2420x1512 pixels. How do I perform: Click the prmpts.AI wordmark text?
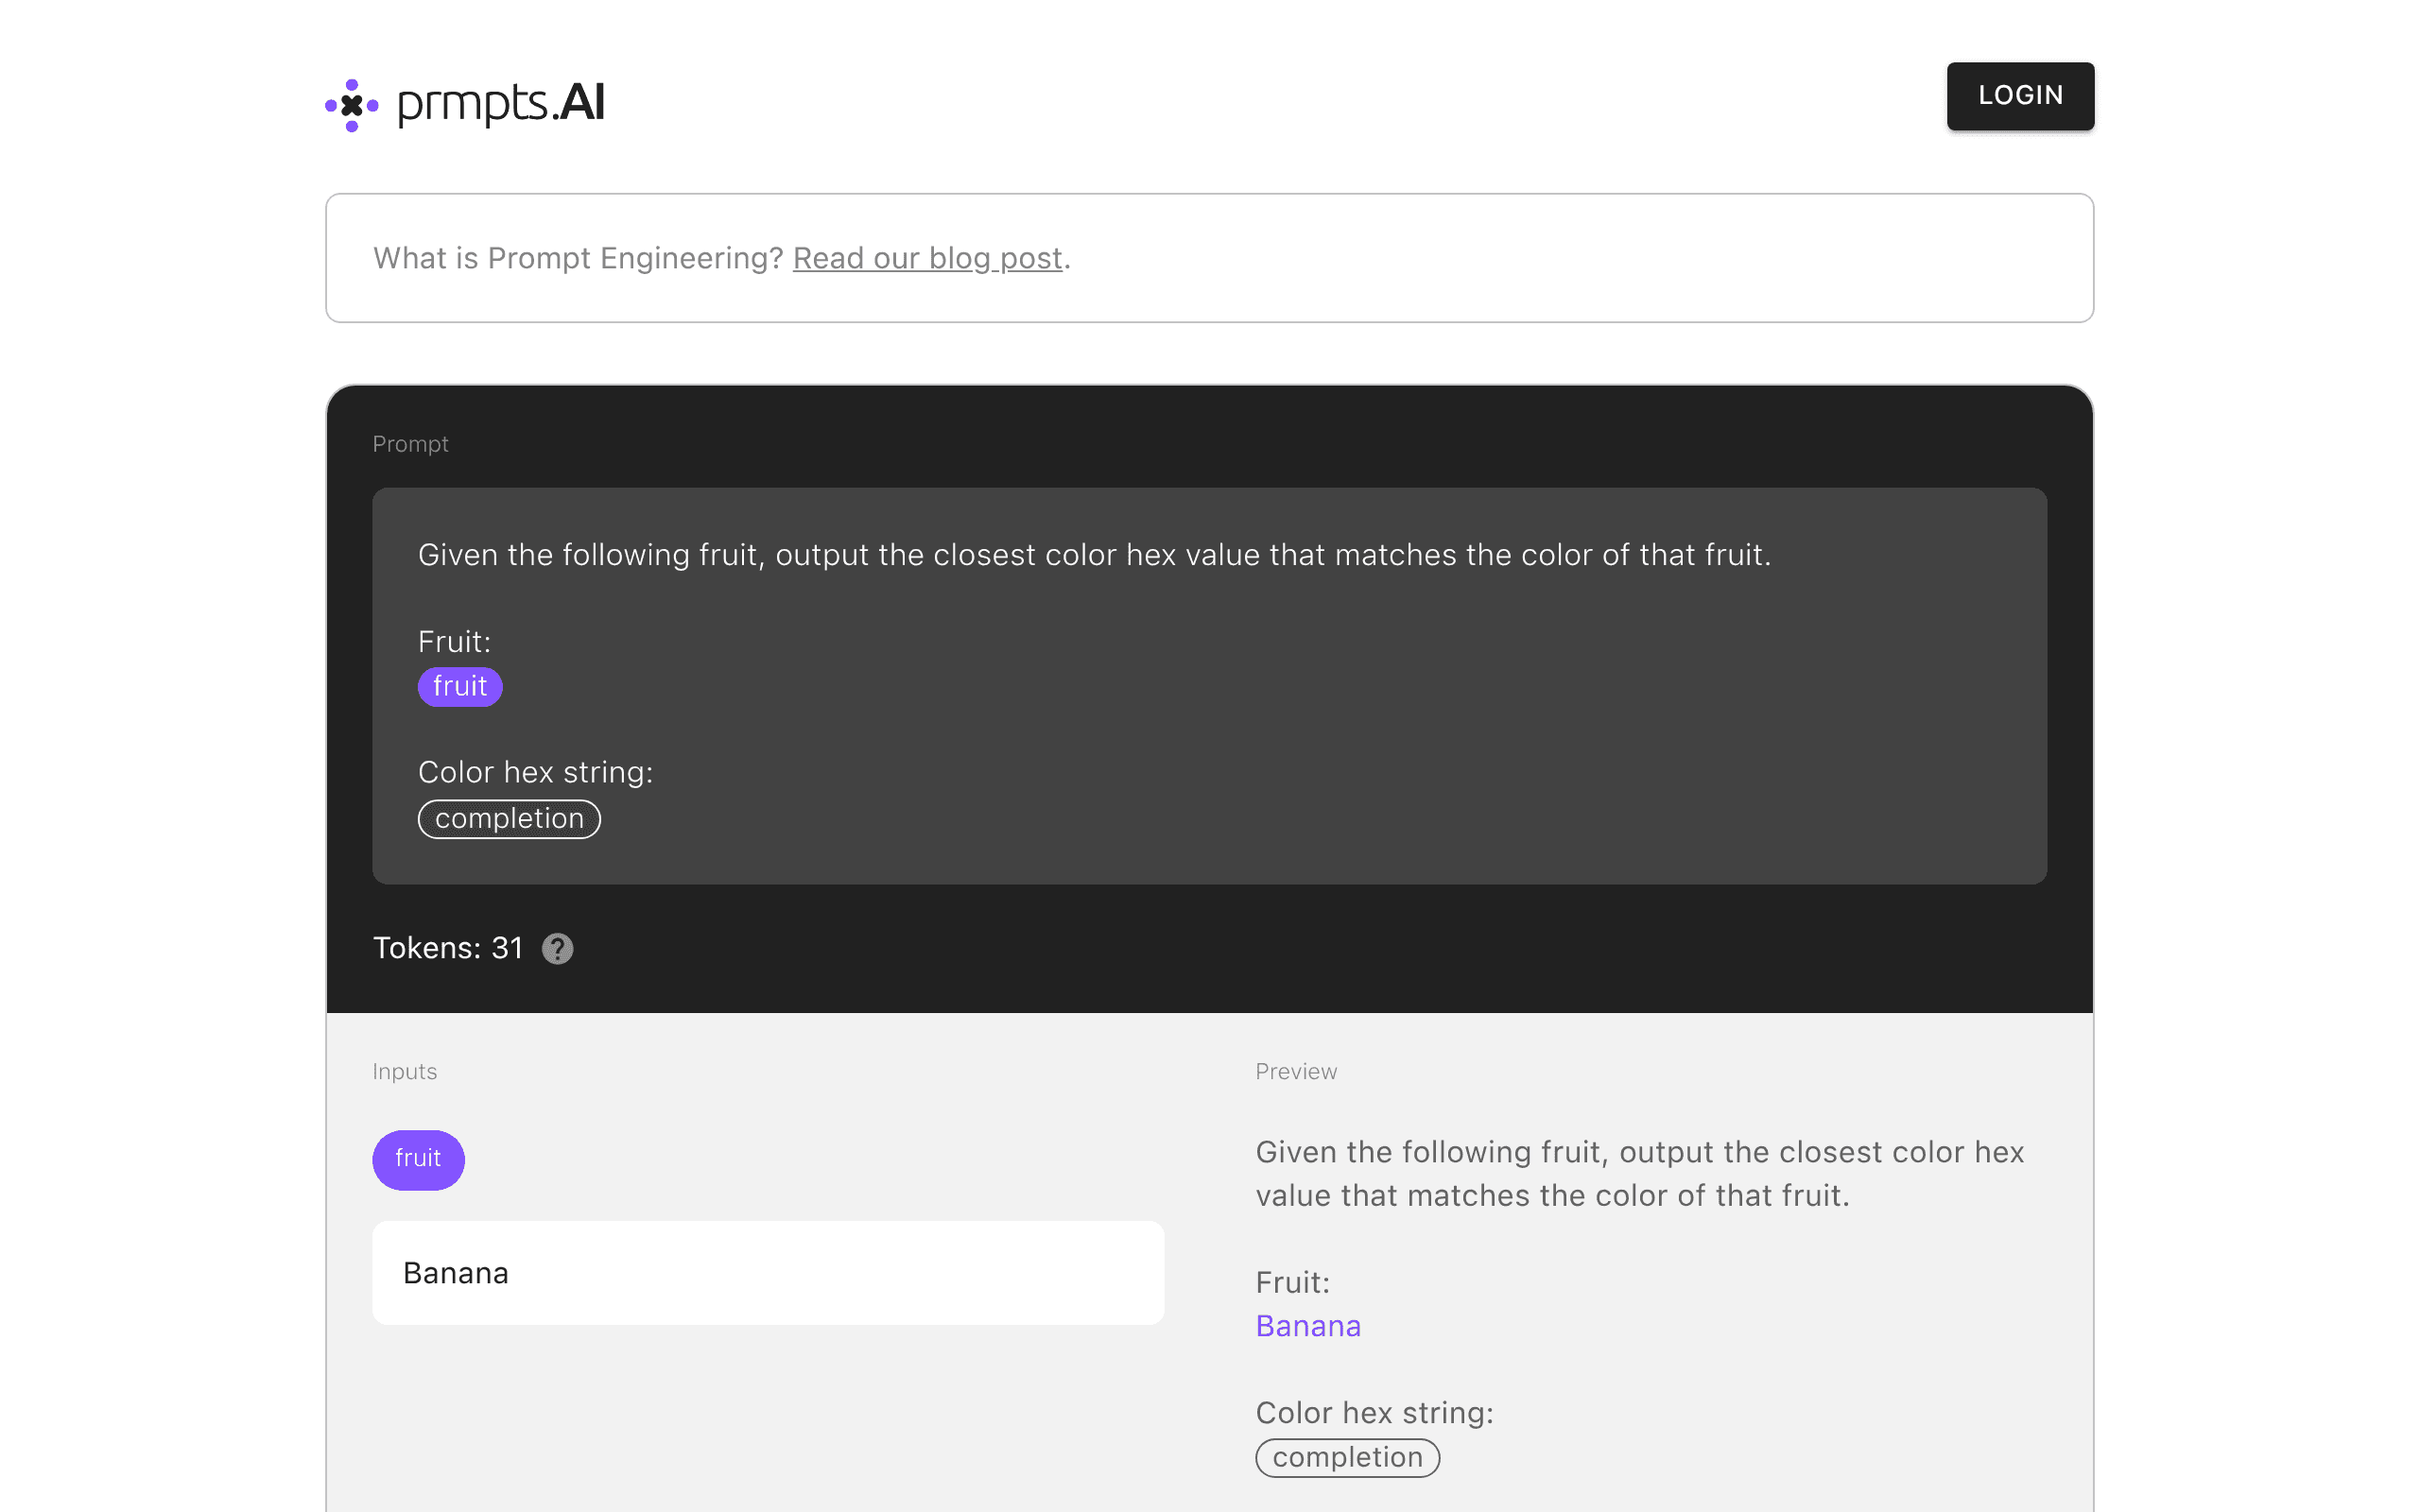(501, 103)
